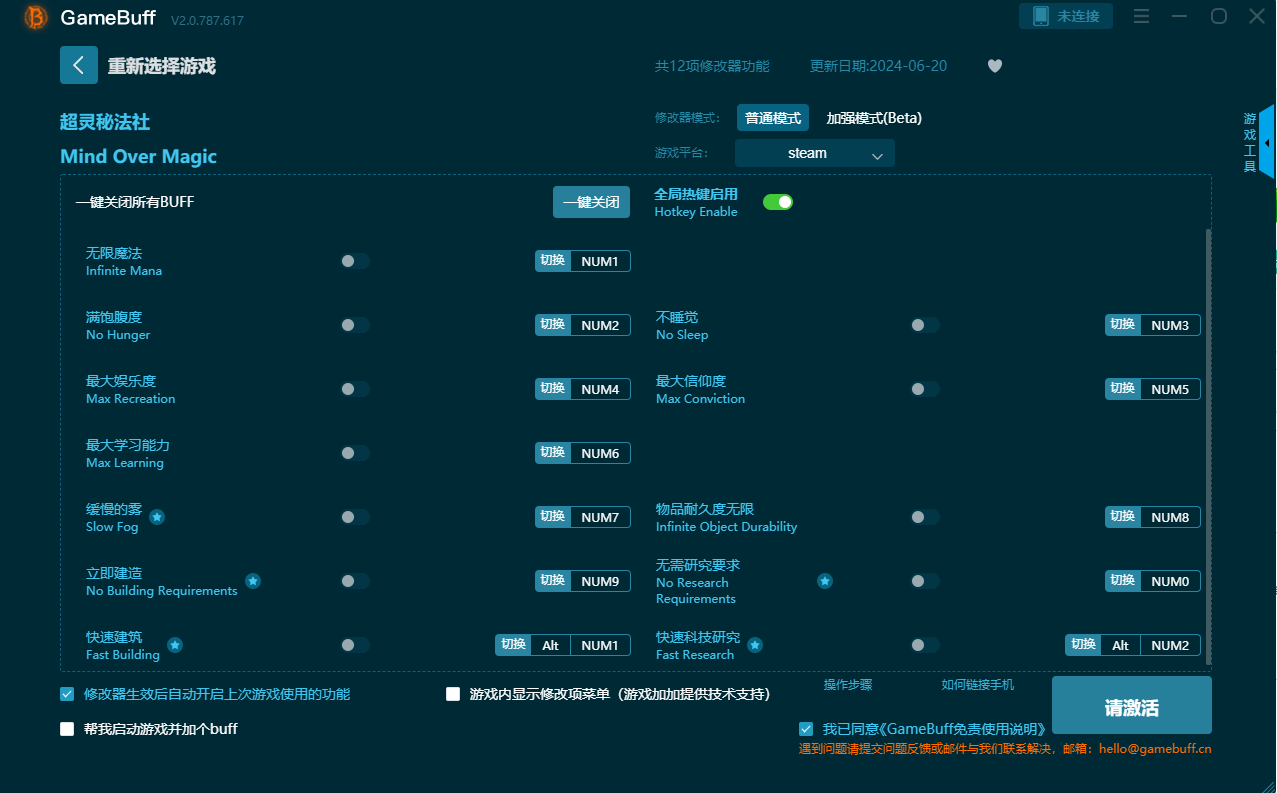
Task: Turn on Max Learning toggle
Action: pyautogui.click(x=355, y=453)
